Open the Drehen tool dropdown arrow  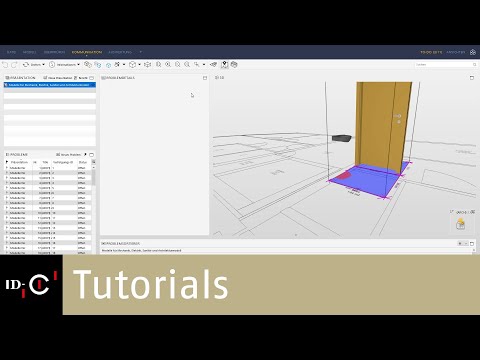tap(44, 64)
